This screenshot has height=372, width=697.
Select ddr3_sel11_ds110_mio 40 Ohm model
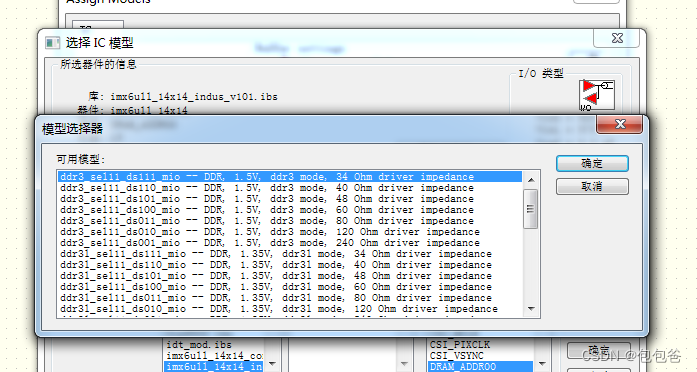click(x=290, y=188)
